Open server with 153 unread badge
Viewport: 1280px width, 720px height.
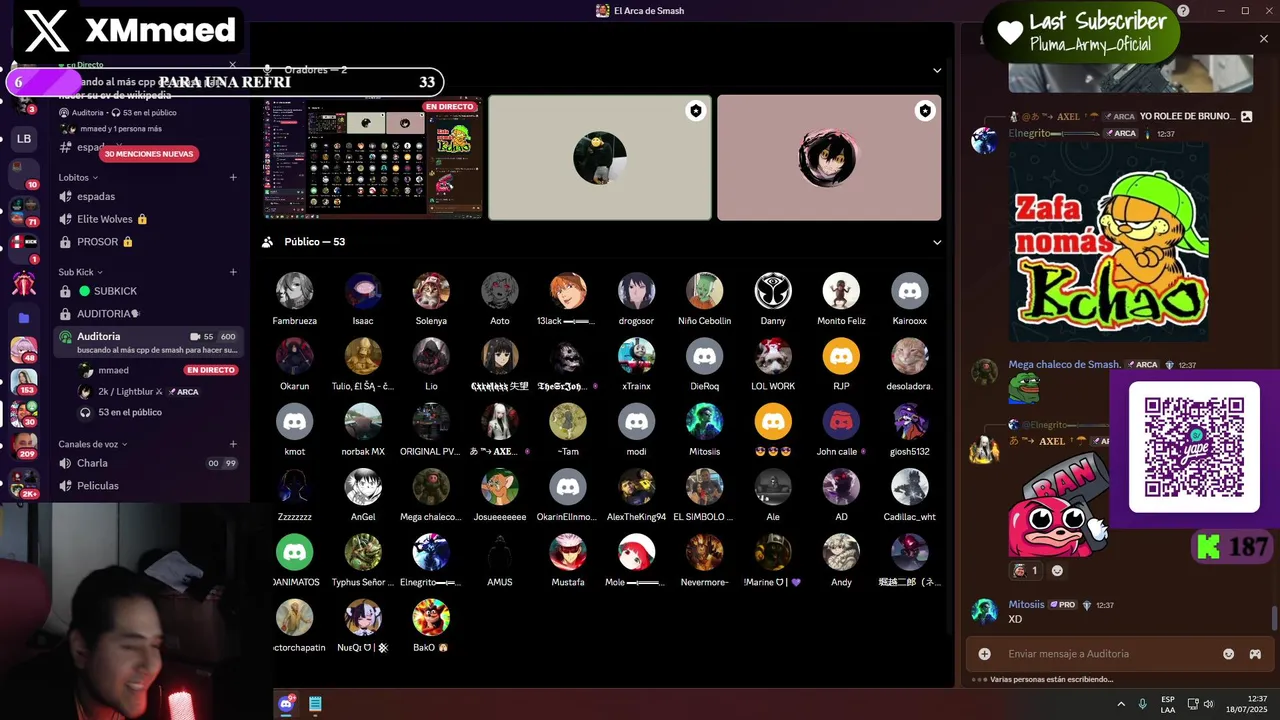pos(23,381)
